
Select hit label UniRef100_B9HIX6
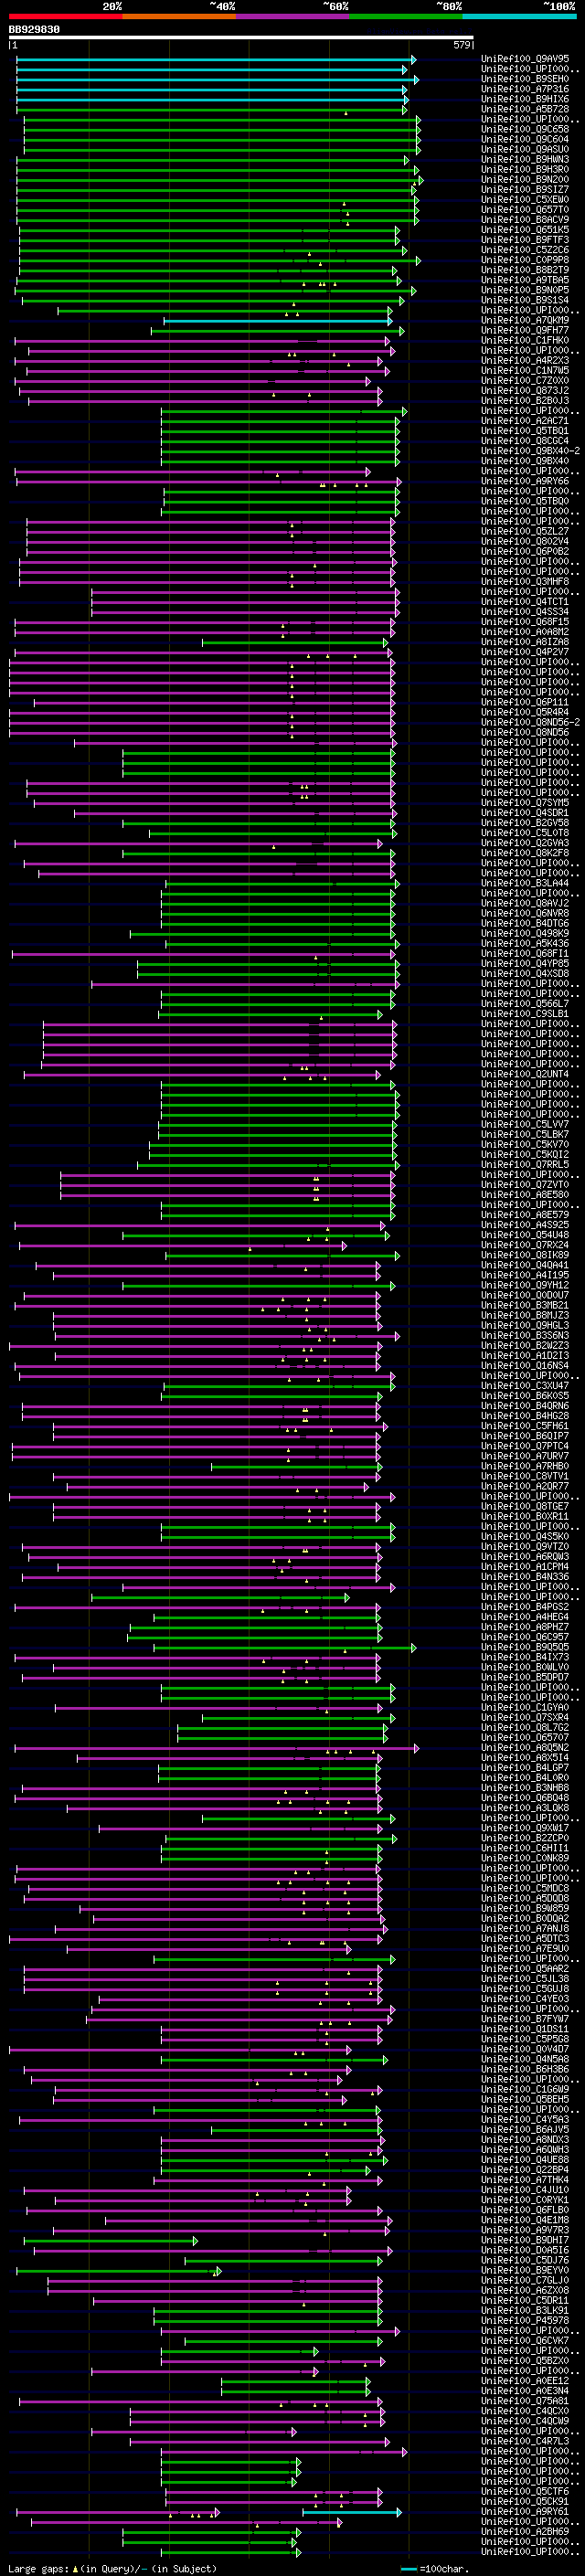(525, 99)
